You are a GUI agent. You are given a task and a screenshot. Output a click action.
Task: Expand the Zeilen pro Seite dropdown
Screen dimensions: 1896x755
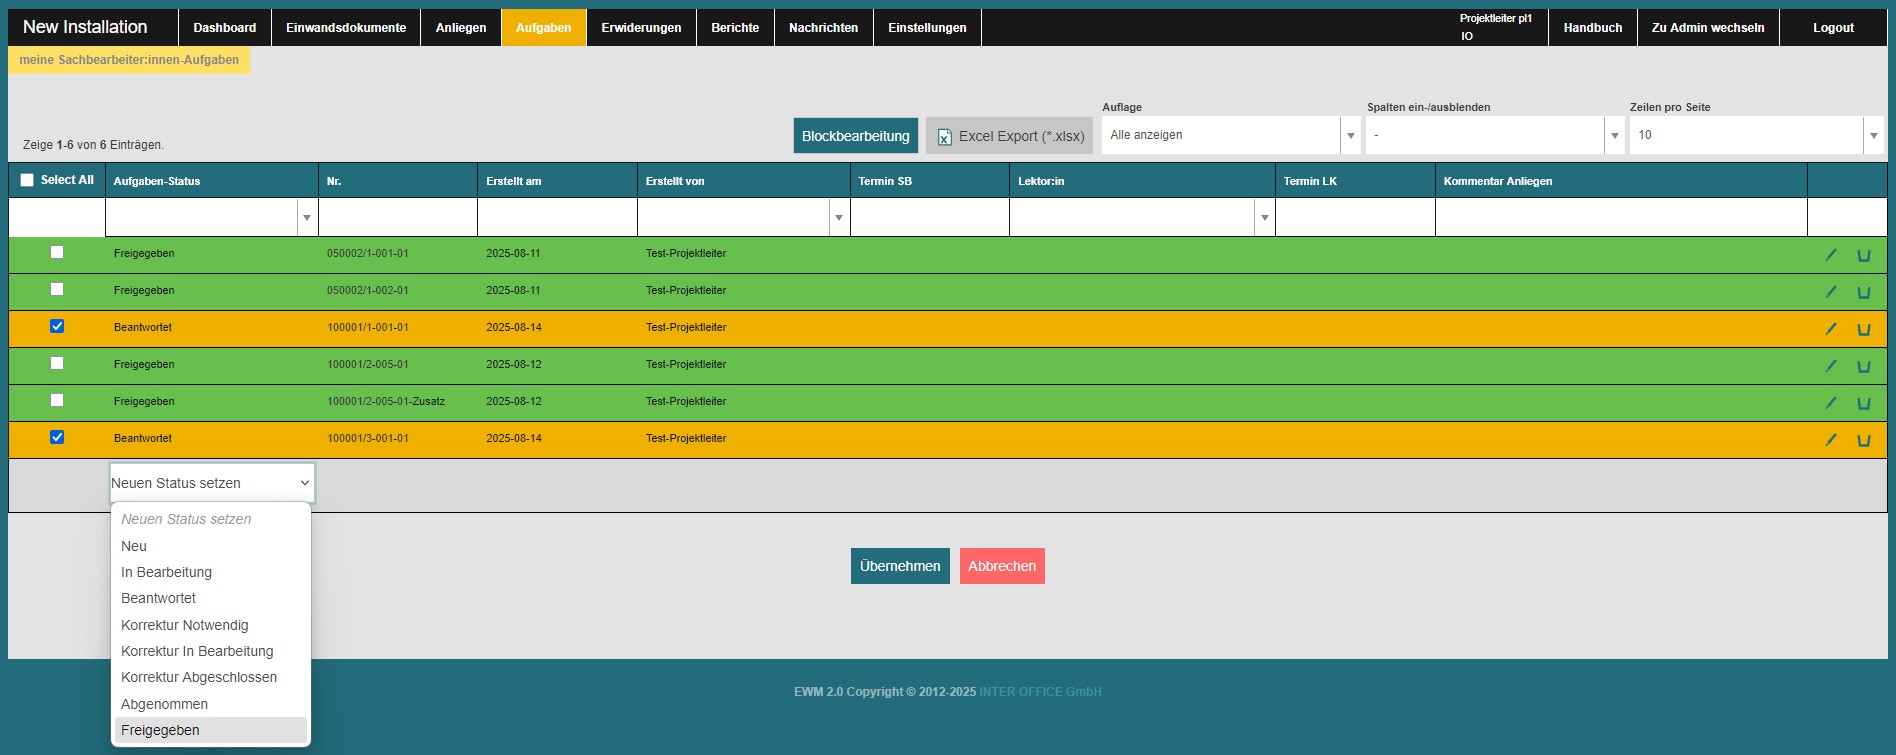point(1756,135)
